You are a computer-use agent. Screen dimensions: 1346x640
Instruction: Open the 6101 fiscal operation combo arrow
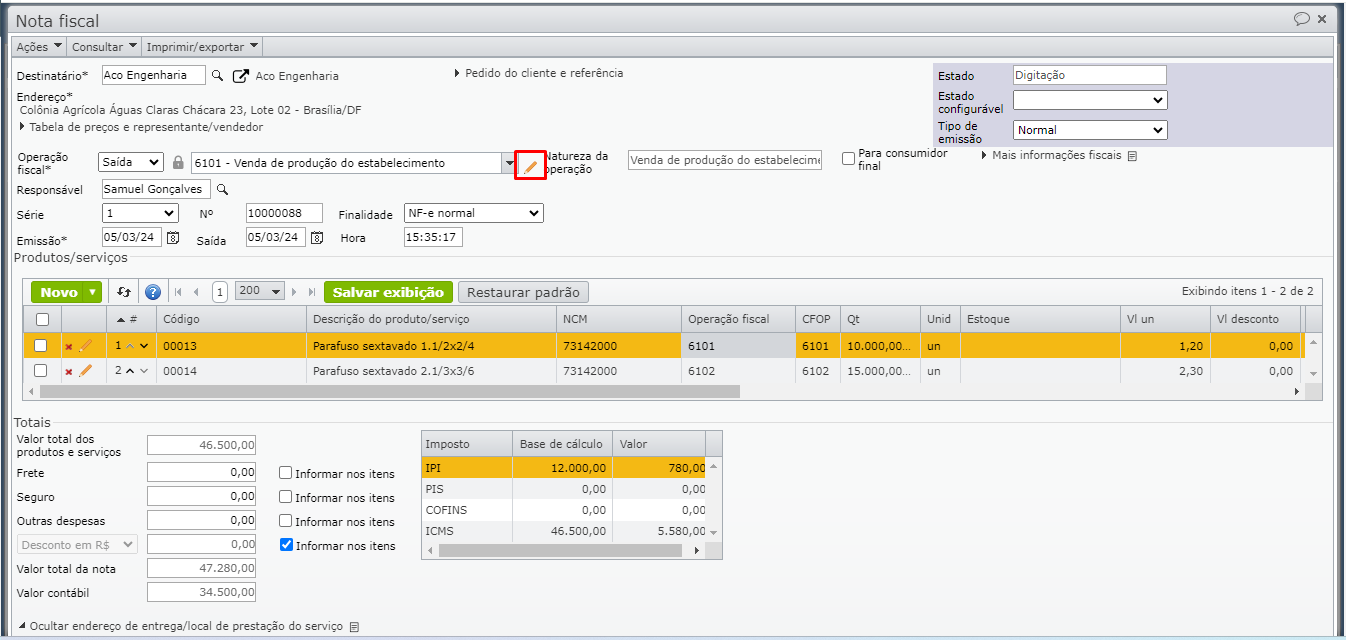(509, 163)
